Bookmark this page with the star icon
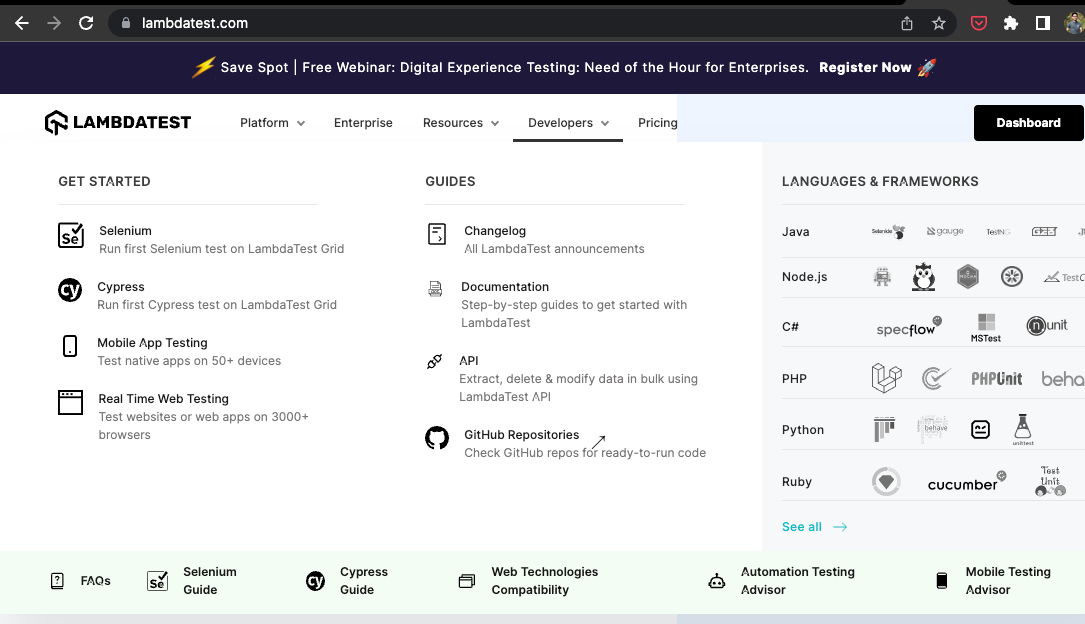1085x624 pixels. (939, 23)
